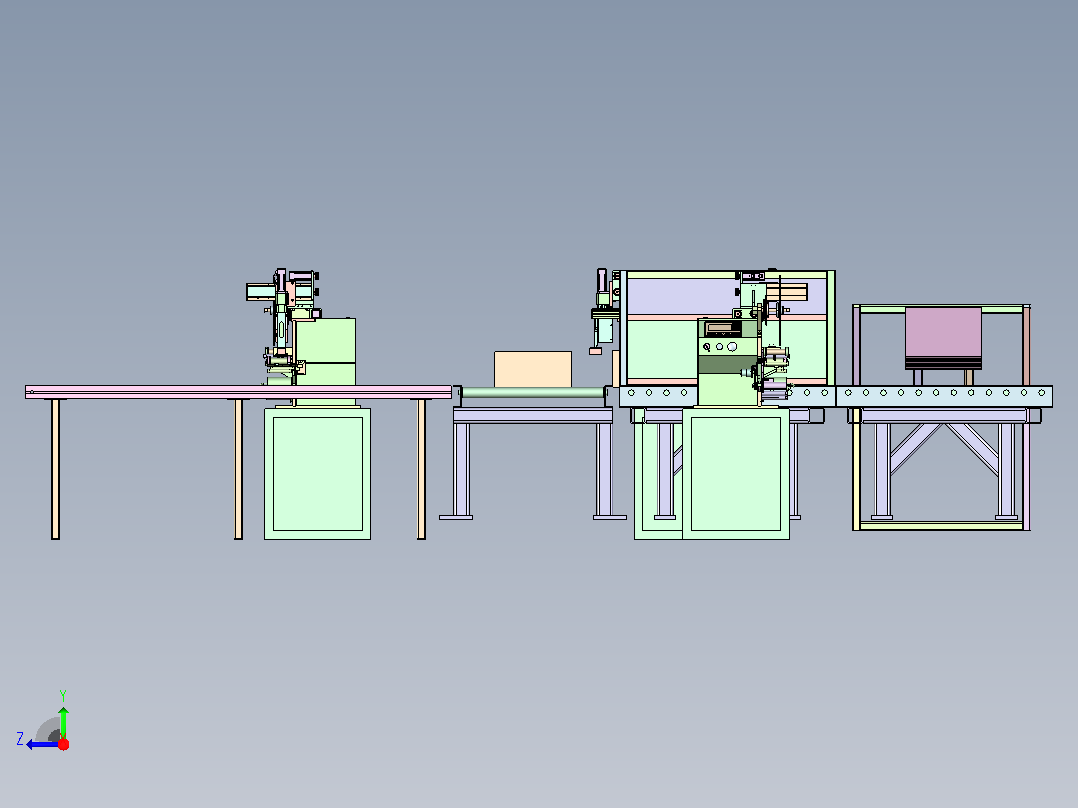Viewport: 1078px width, 808px height.
Task: Select the cyan horizontal arm on left machine
Action: point(261,292)
